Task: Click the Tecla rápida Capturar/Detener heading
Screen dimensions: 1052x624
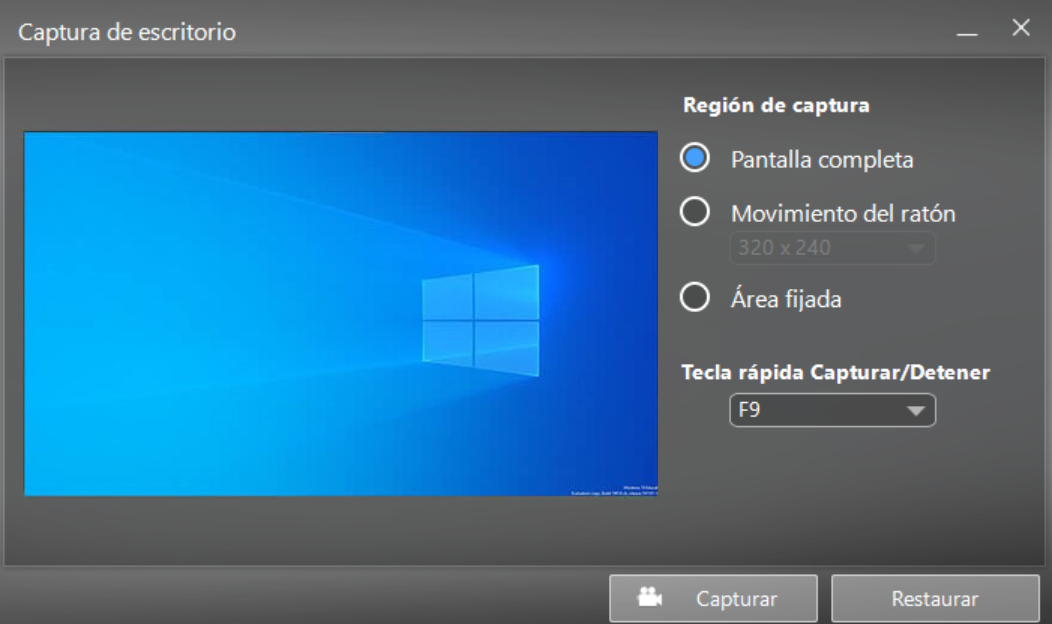Action: click(x=836, y=372)
